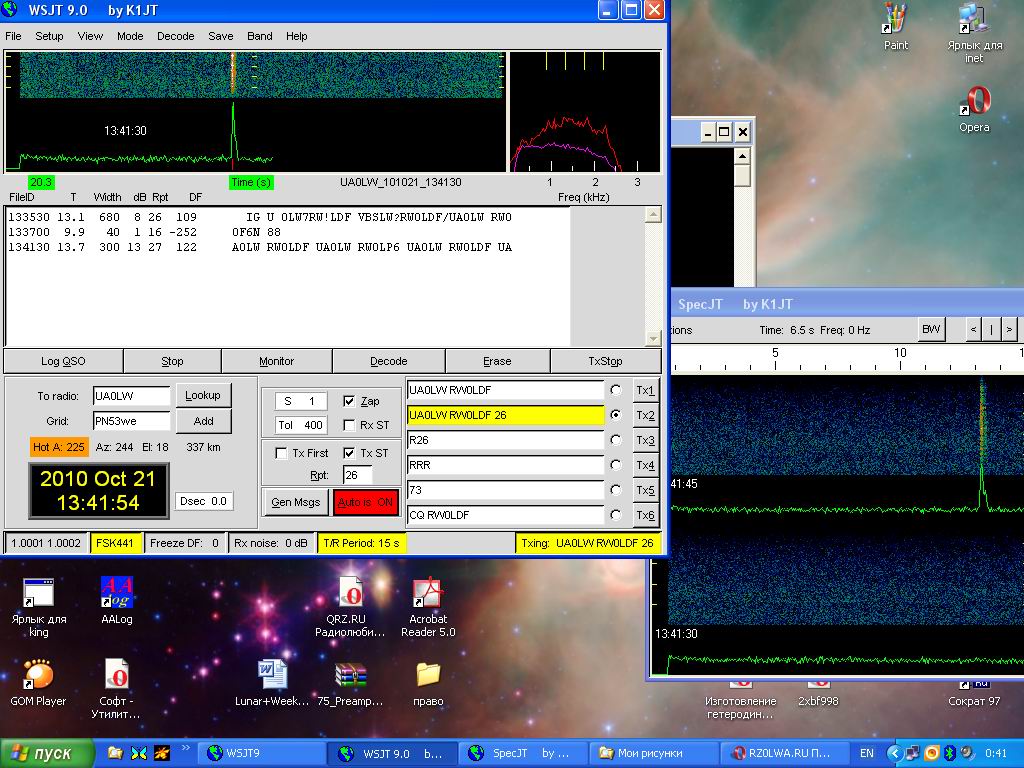Select the radio button for CQ RW0LDF message
The image size is (1024, 768).
coord(615,515)
